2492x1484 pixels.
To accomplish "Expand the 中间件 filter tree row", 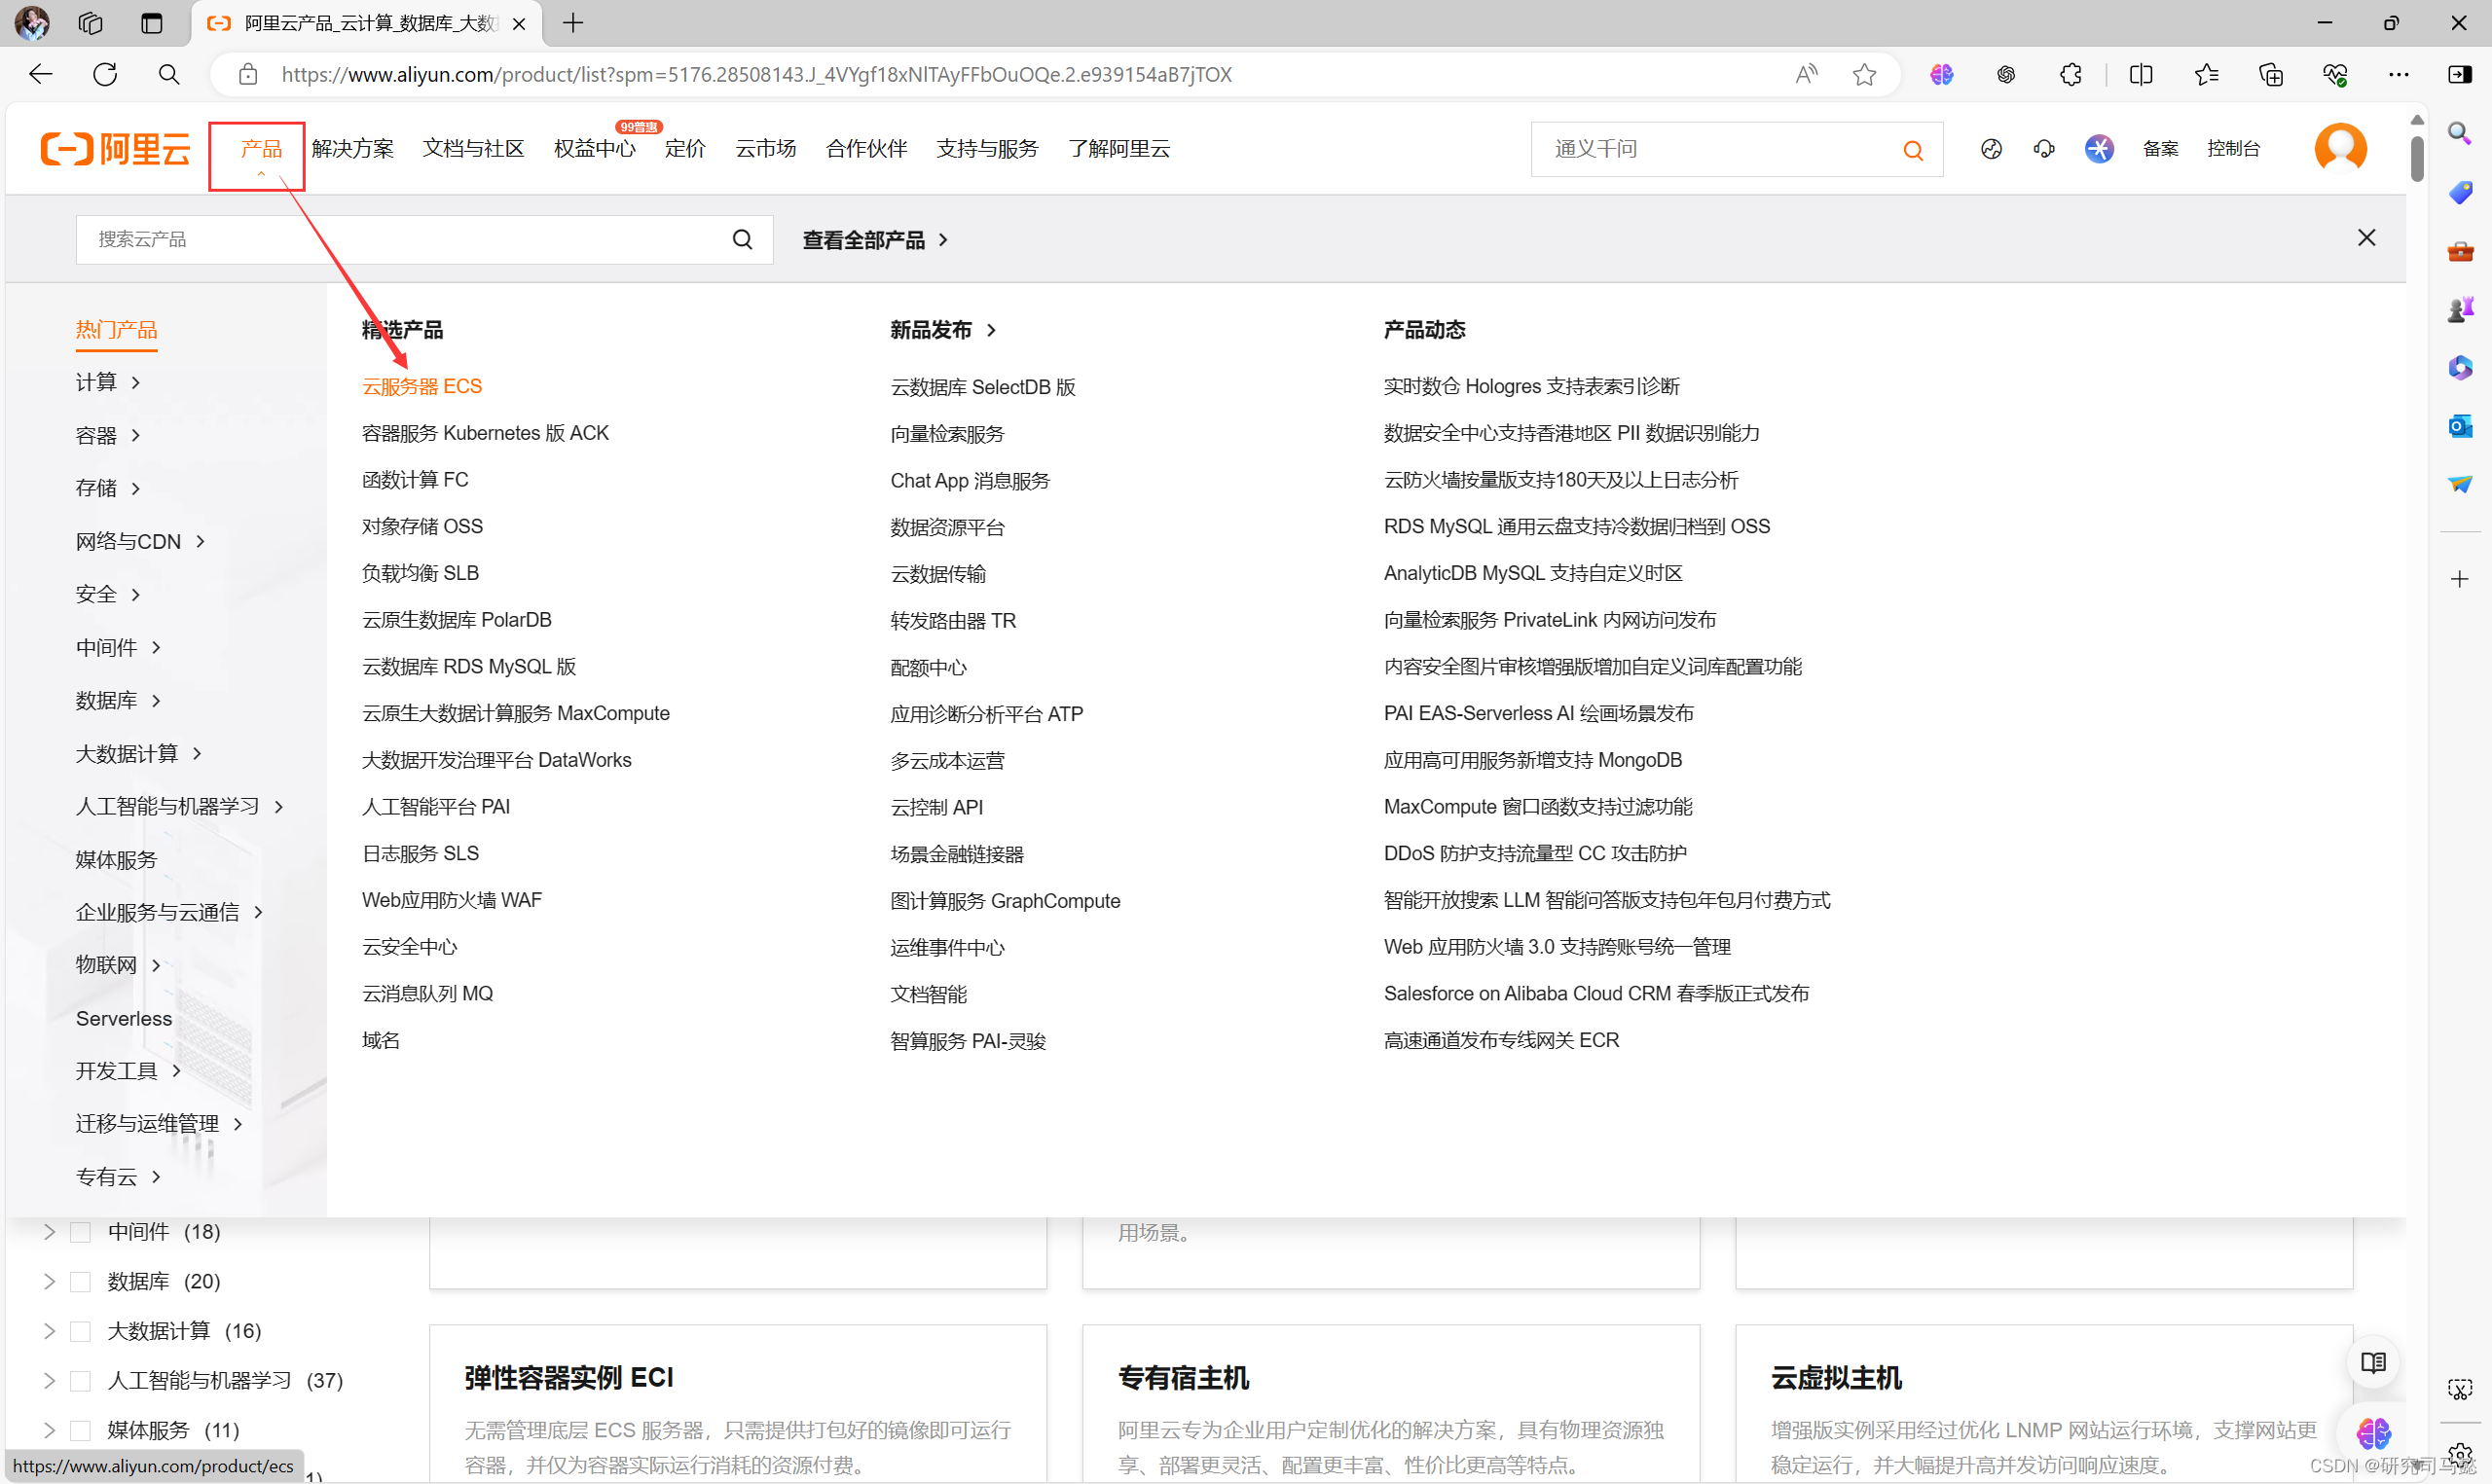I will point(49,1232).
